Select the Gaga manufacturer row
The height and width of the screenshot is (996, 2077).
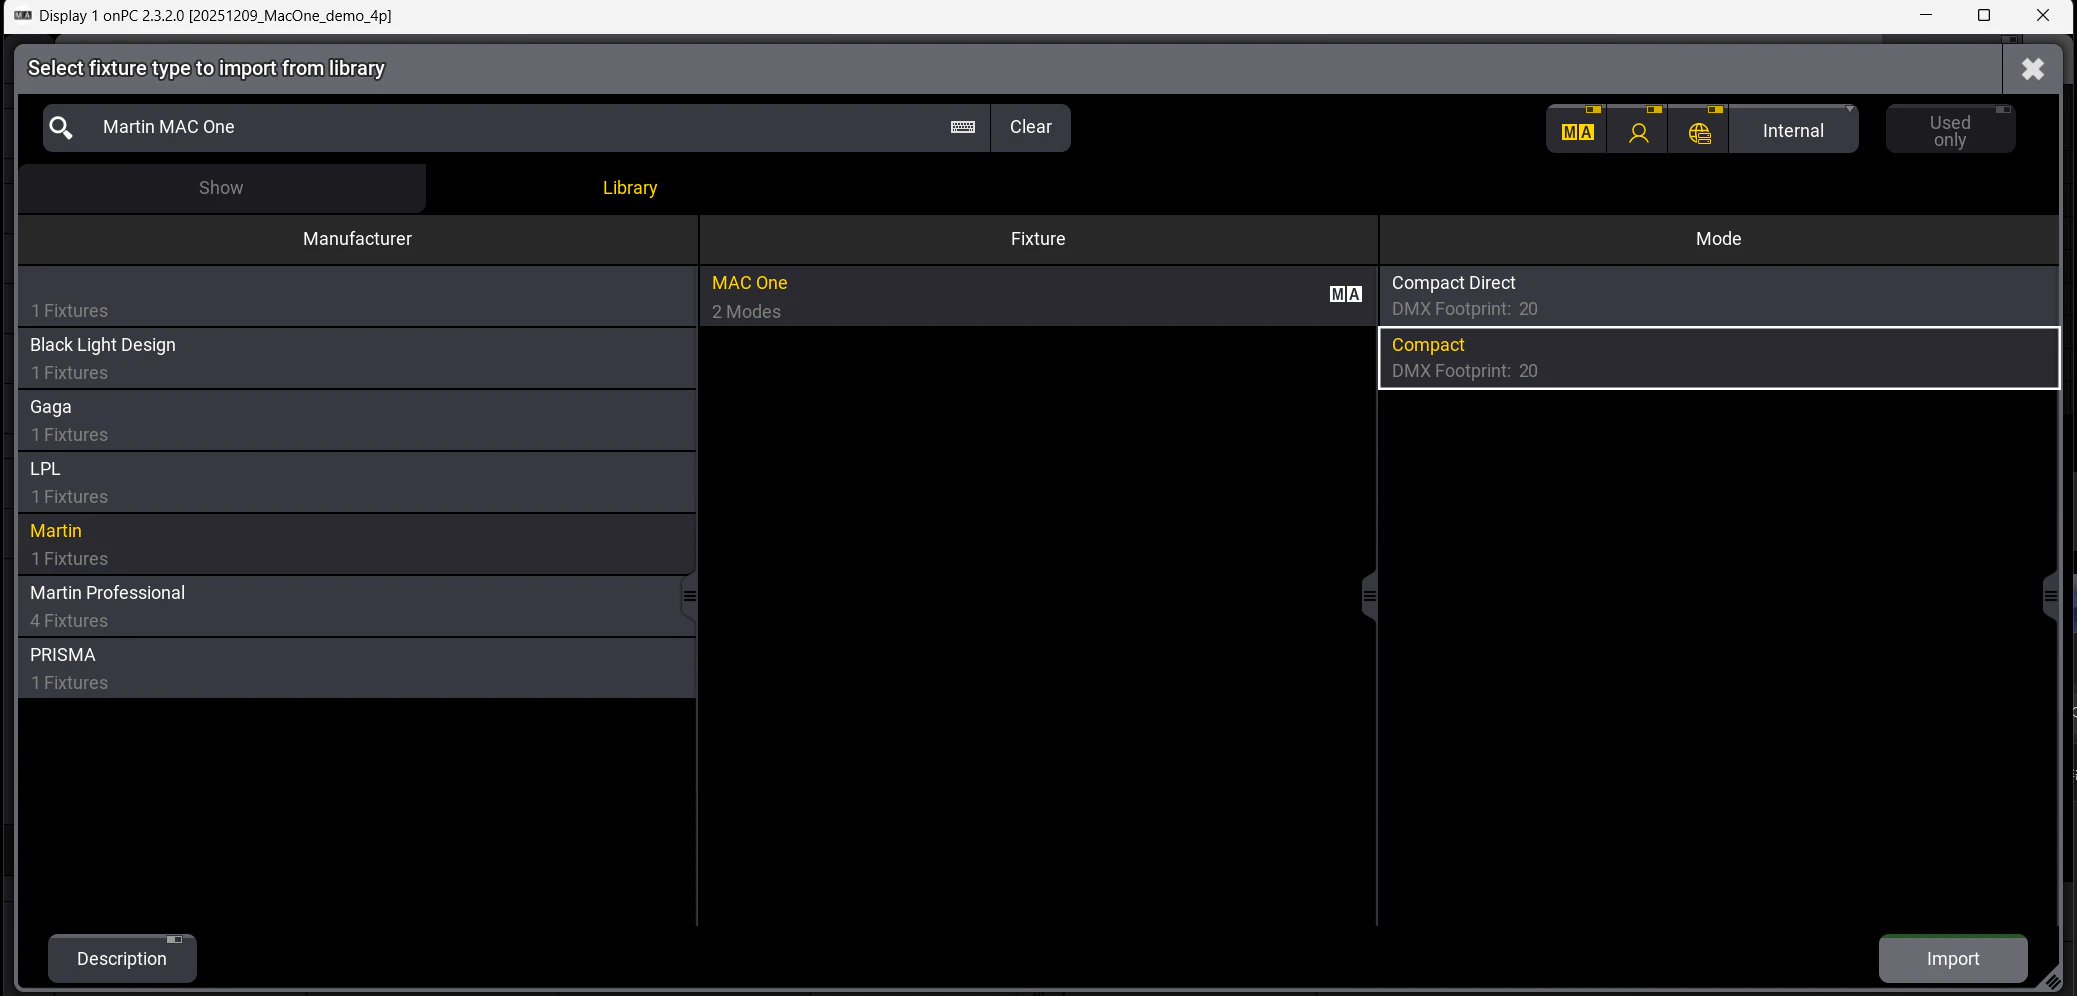click(357, 421)
